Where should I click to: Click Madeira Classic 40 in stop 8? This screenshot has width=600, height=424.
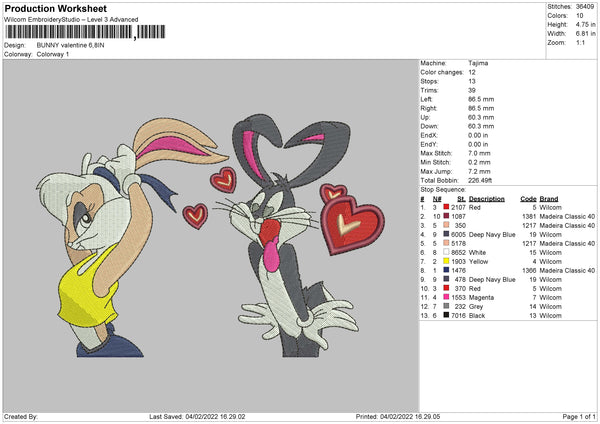(x=567, y=270)
